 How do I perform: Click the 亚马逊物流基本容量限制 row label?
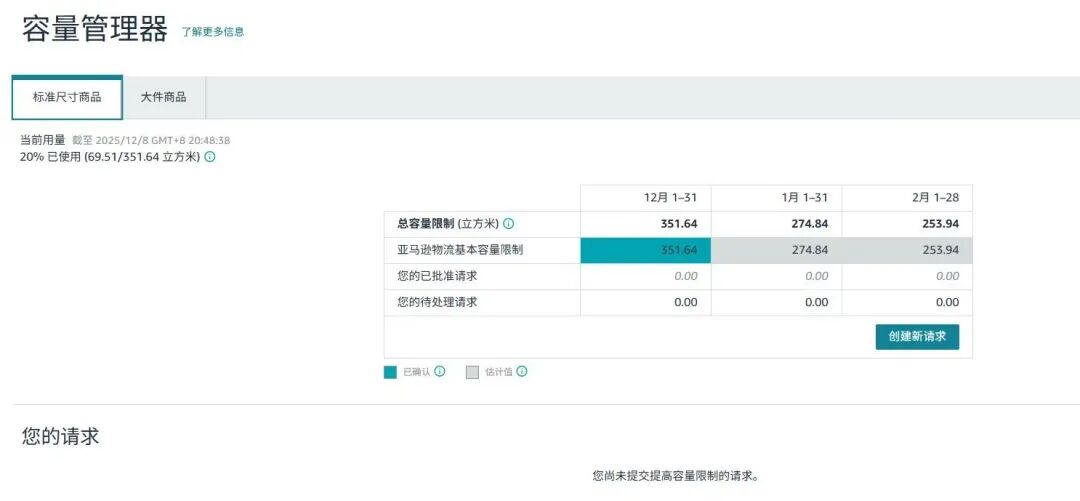[460, 250]
